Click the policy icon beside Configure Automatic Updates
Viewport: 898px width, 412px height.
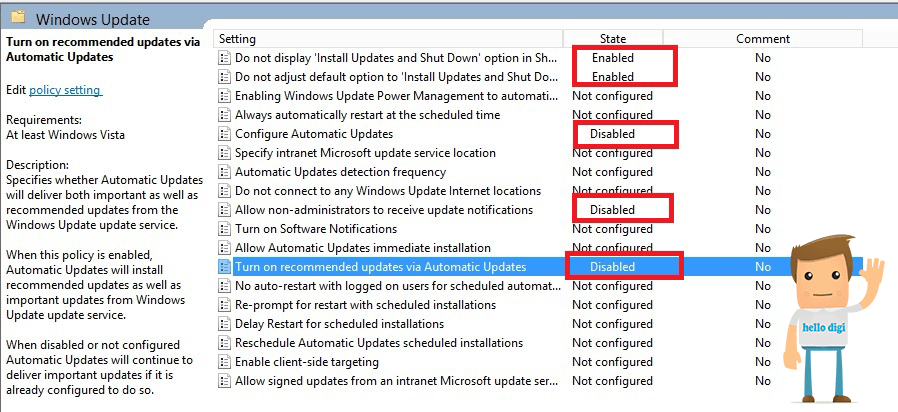coord(224,134)
